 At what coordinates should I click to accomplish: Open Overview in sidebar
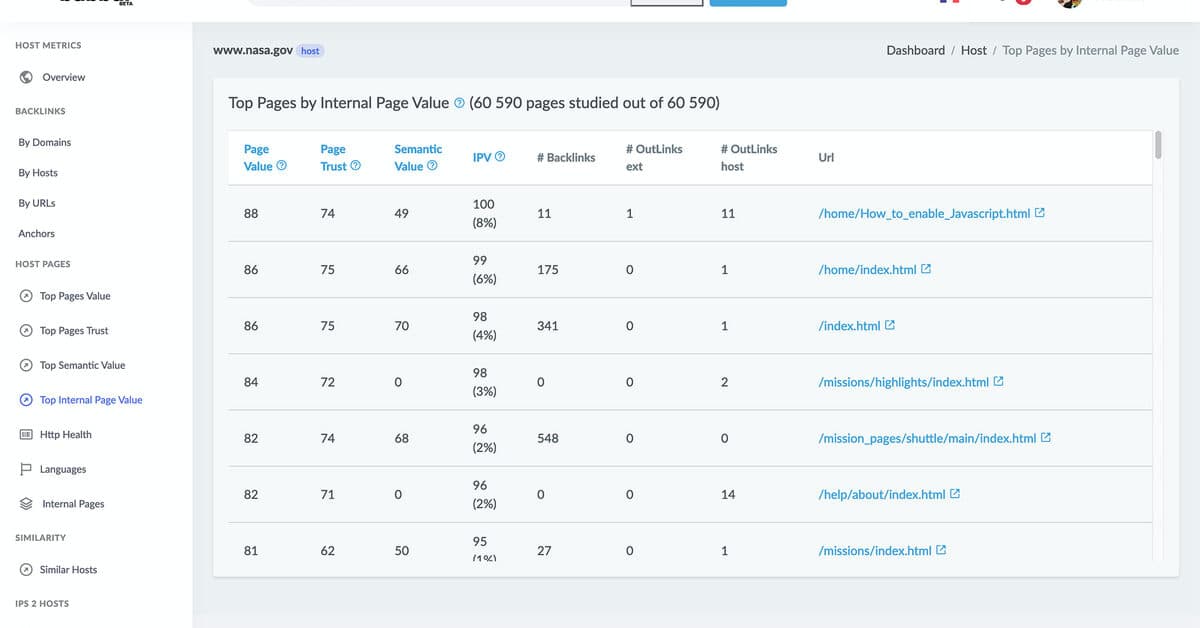tap(63, 77)
